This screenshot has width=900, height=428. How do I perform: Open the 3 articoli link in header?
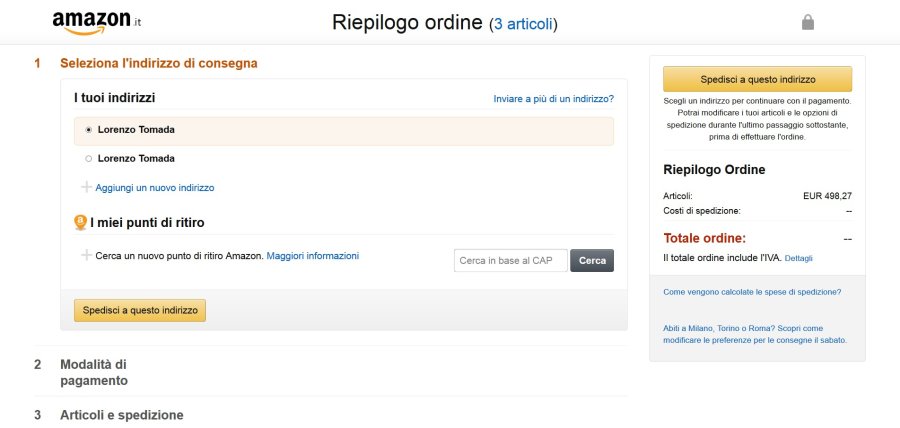(523, 24)
